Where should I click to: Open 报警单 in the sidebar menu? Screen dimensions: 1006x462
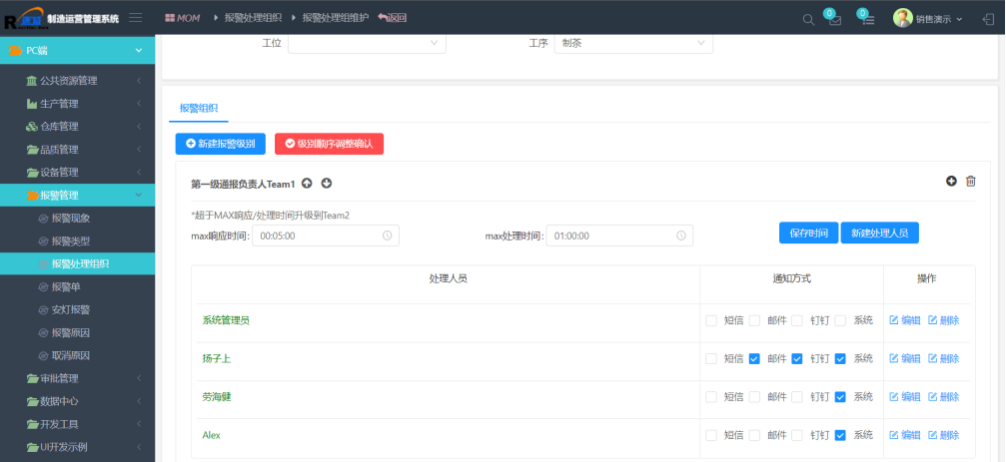tap(66, 287)
